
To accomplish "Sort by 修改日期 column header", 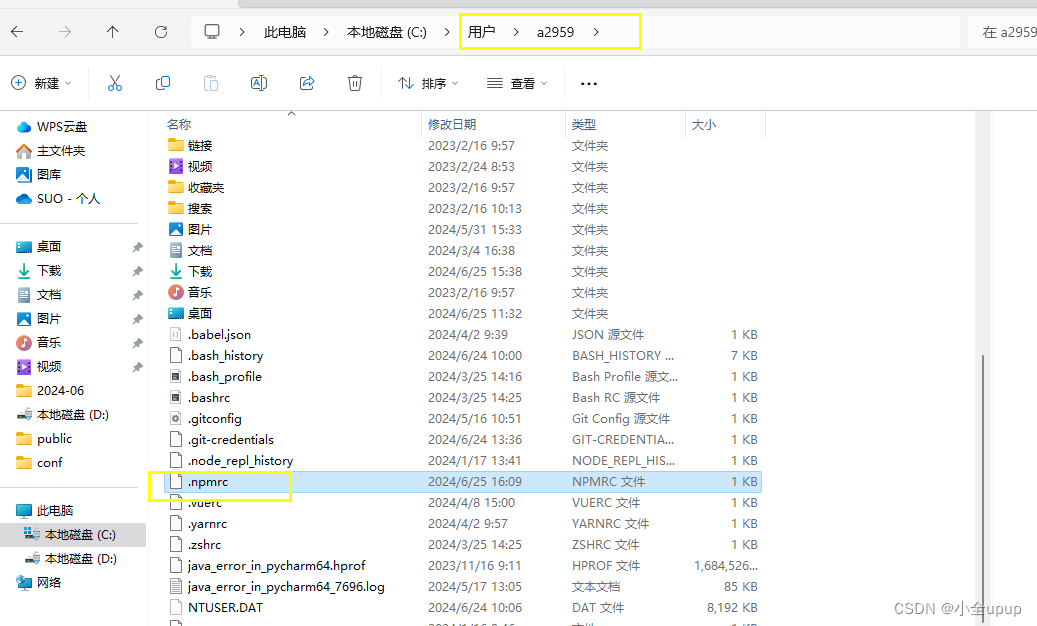I will pos(452,124).
